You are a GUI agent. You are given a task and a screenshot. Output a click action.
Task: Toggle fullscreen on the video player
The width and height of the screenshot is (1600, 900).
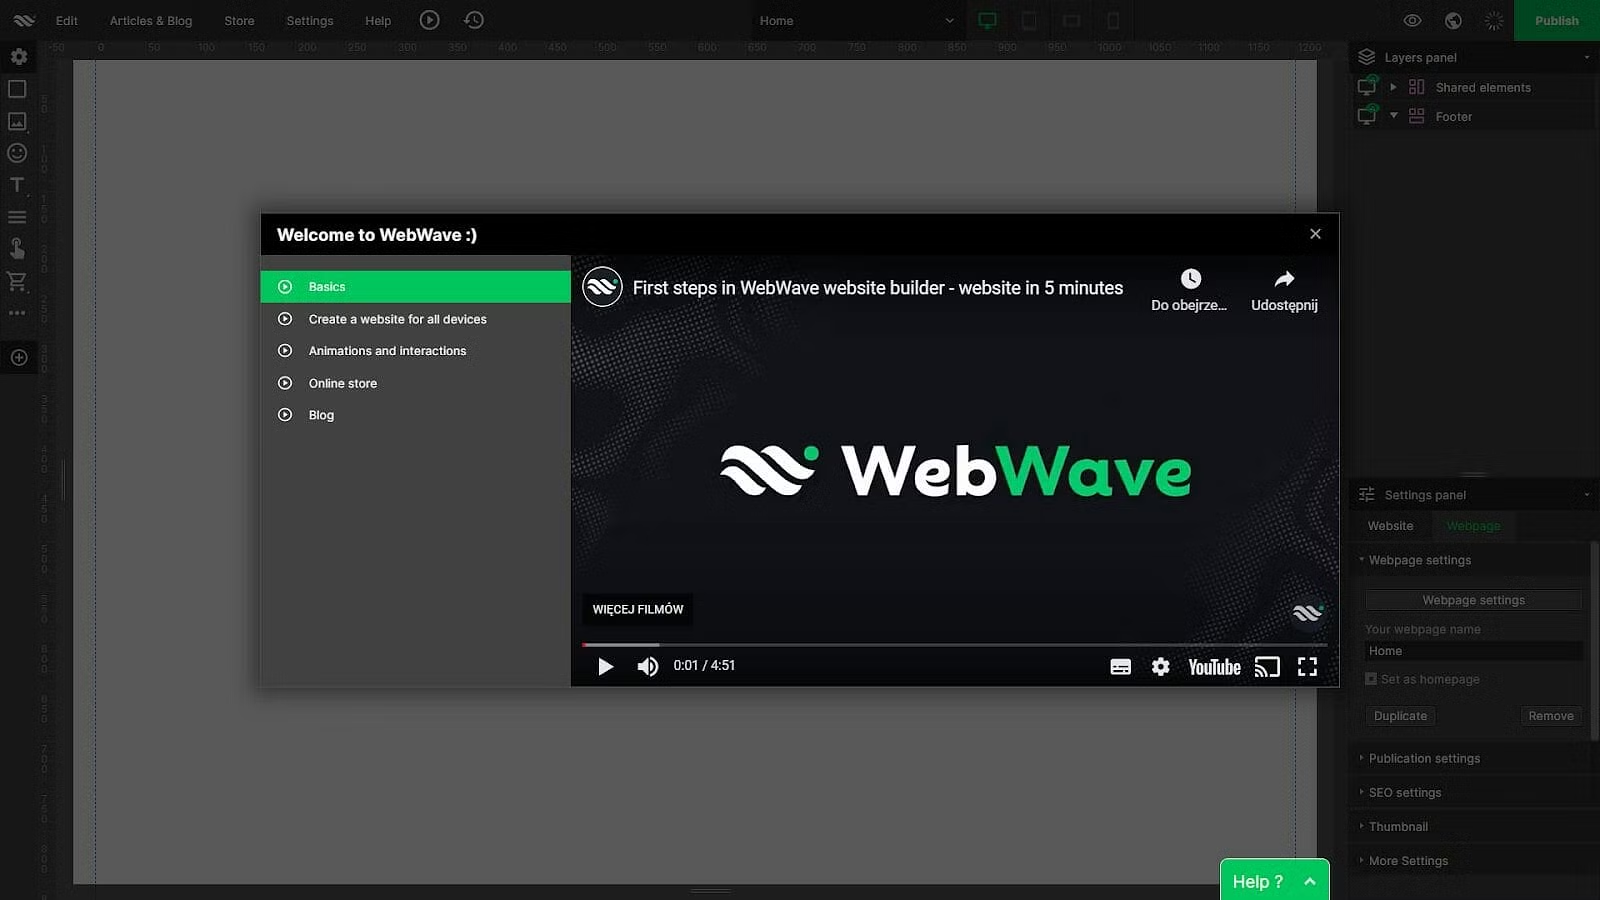[x=1307, y=667]
